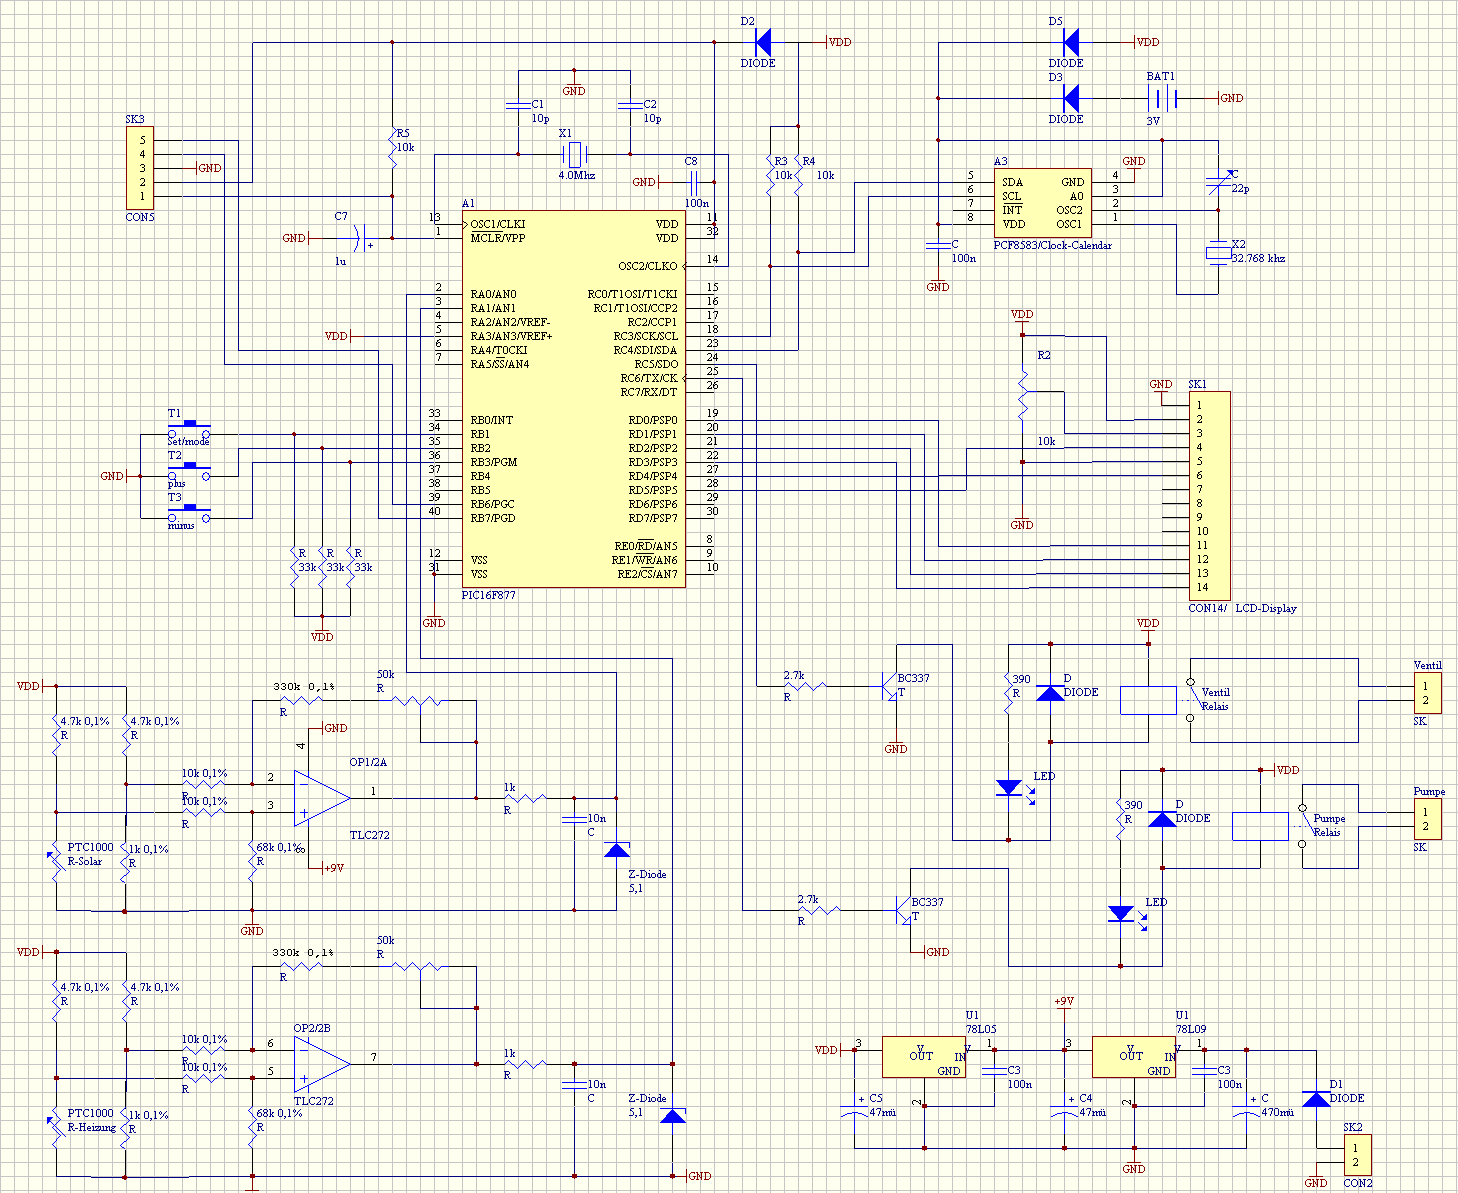Screen dimensions: 1458x1193
Task: Select the SK3 CON5 connector
Action: coord(140,168)
